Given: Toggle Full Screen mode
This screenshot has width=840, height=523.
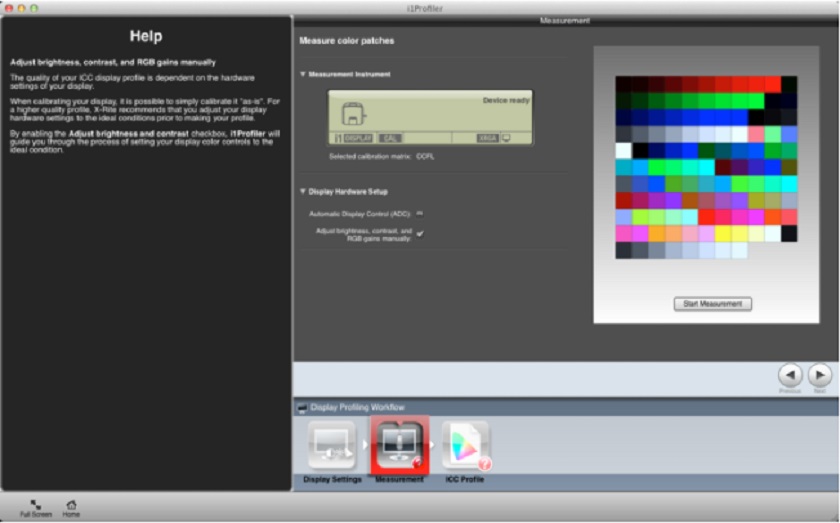Looking at the screenshot, I should pyautogui.click(x=35, y=506).
